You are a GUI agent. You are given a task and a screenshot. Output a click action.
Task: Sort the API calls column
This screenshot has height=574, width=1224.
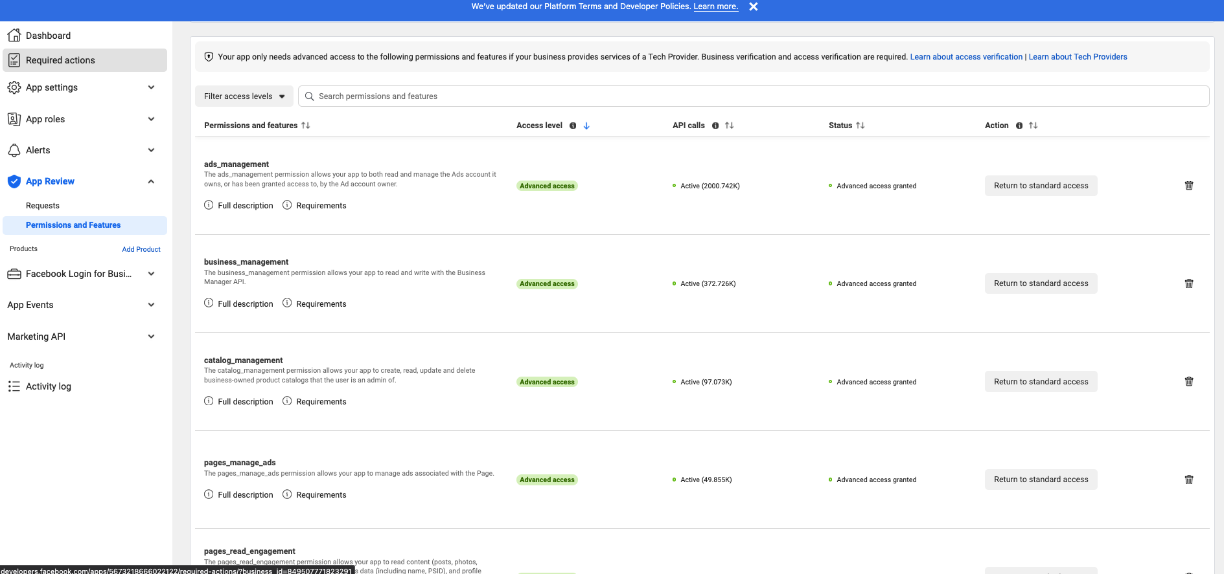tap(730, 126)
